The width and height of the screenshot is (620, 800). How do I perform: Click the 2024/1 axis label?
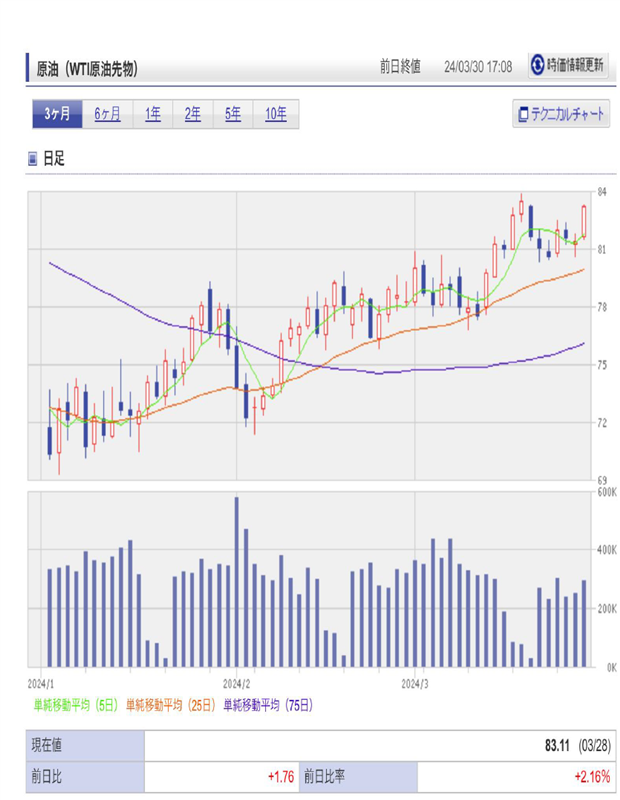click(x=41, y=684)
